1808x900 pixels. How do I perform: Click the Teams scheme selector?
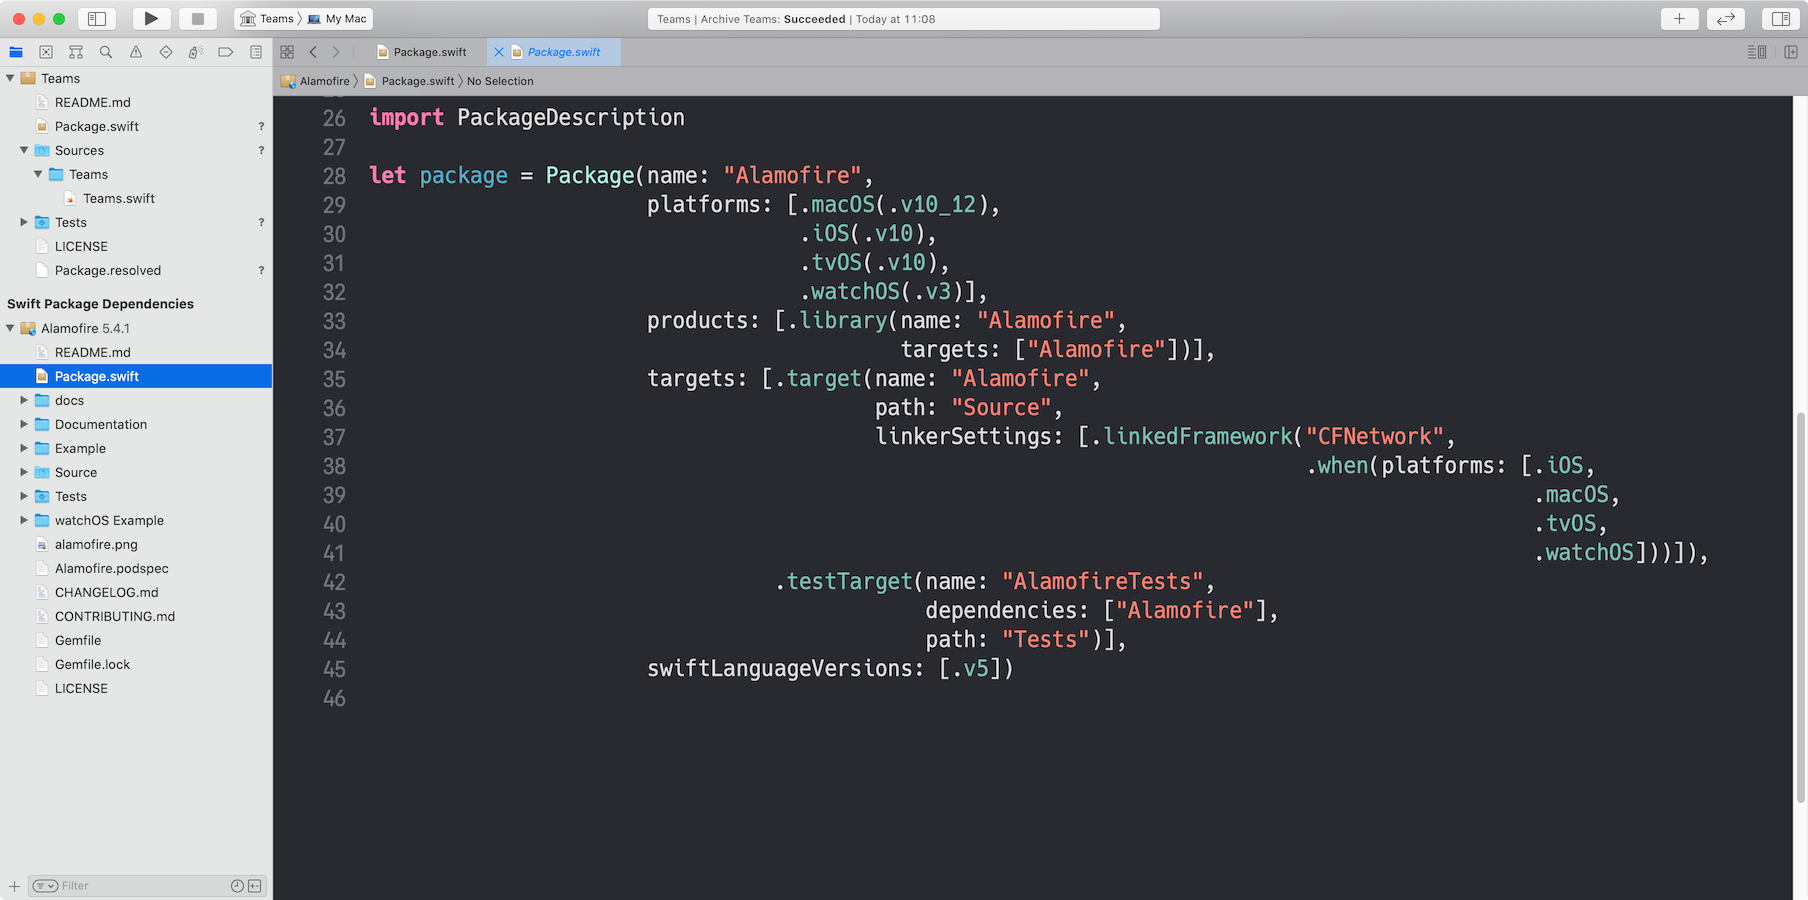pyautogui.click(x=268, y=18)
